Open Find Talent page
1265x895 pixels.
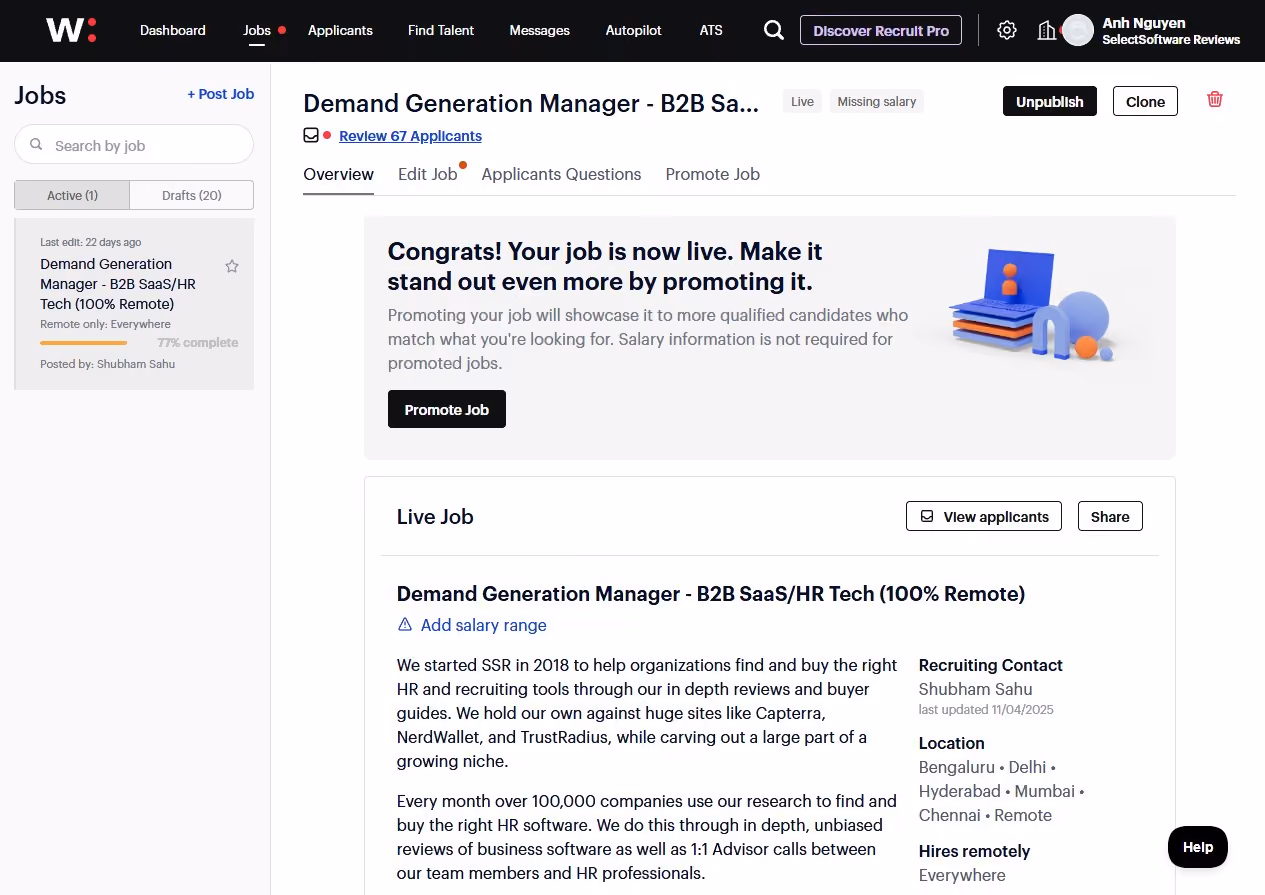tap(441, 30)
